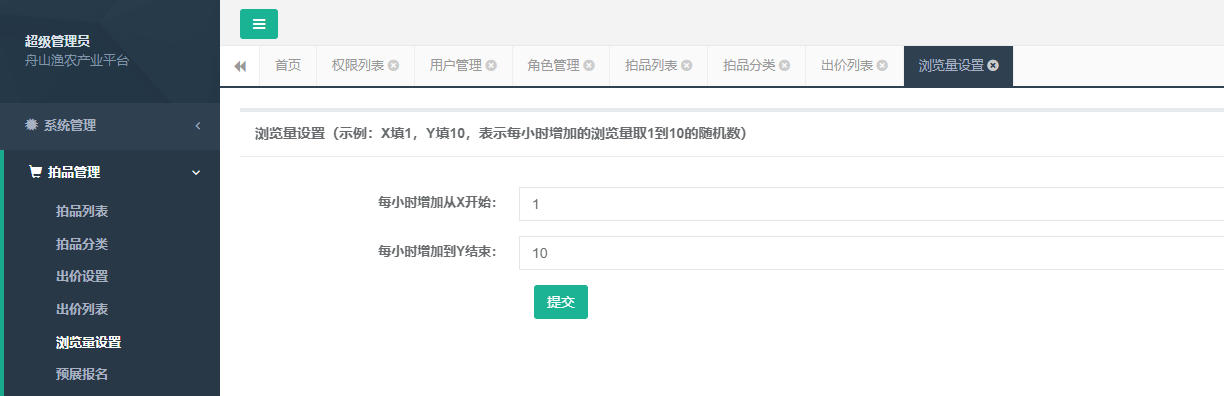Close the 用户管理 tab
The width and height of the screenshot is (1224, 396).
coord(492,66)
